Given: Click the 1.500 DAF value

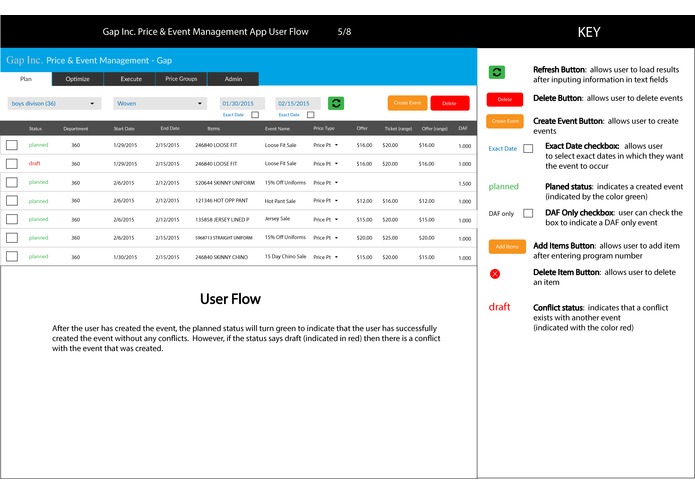Looking at the screenshot, I should pyautogui.click(x=465, y=183).
